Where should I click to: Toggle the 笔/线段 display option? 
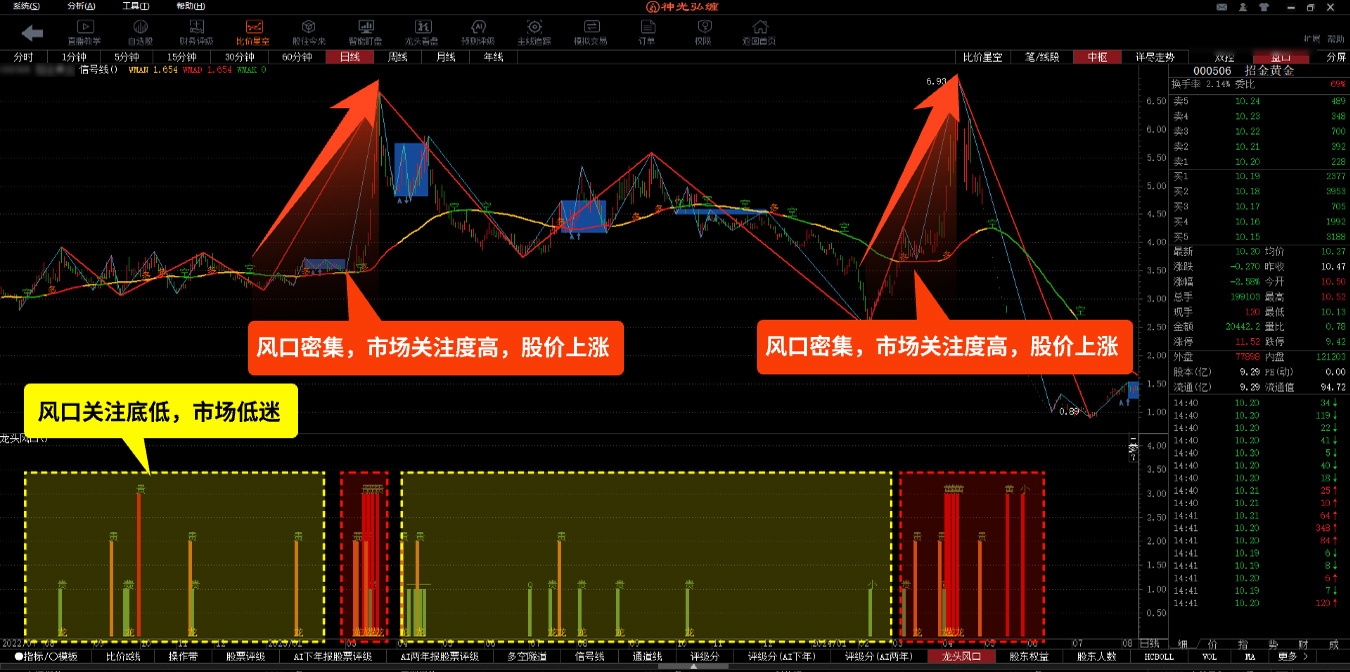tap(1041, 57)
